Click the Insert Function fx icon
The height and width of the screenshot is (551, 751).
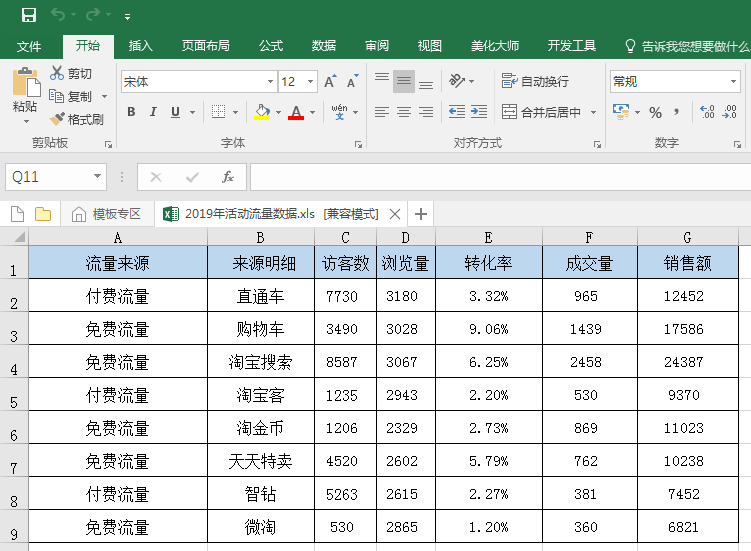click(x=228, y=177)
